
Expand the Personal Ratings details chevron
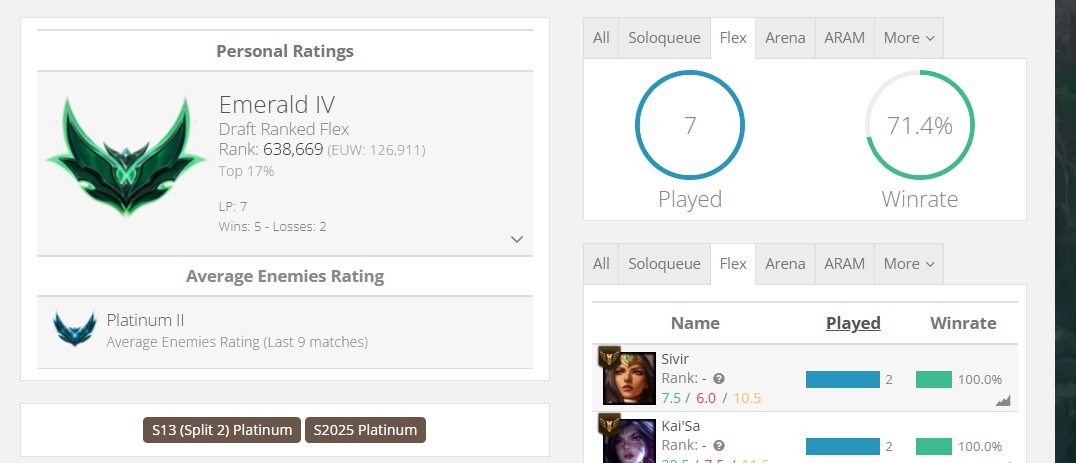coord(517,239)
